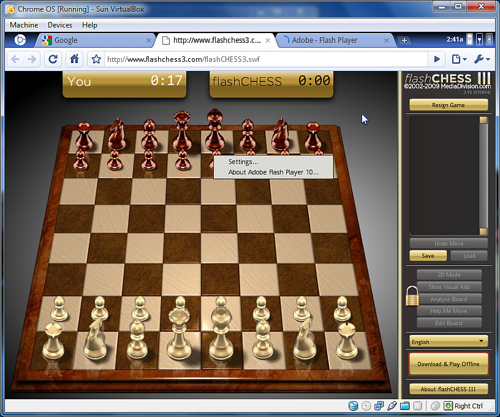This screenshot has height=417, width=500.
Task: Open the page menu dropdown
Action: coord(459,59)
